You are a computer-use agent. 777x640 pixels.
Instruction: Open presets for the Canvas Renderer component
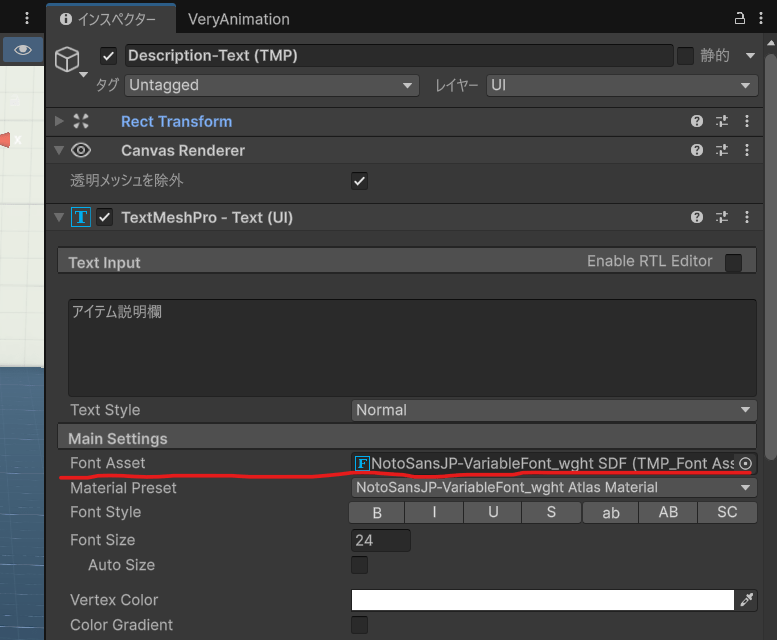pyautogui.click(x=722, y=150)
